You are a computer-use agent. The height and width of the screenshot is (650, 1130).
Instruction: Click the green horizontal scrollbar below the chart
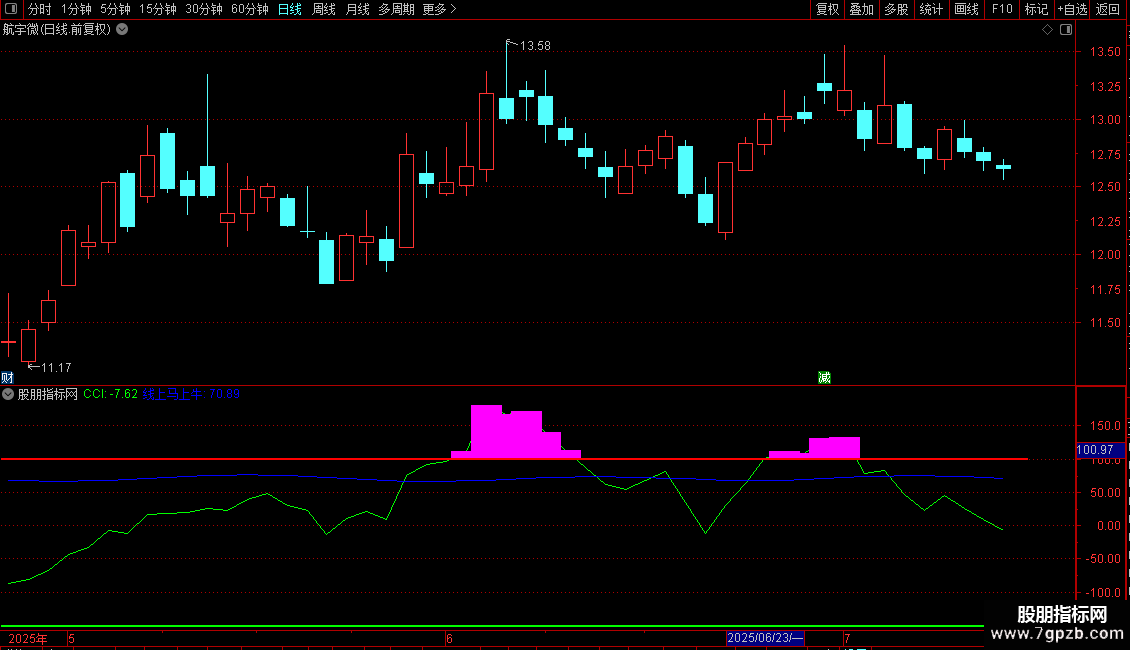(492, 627)
